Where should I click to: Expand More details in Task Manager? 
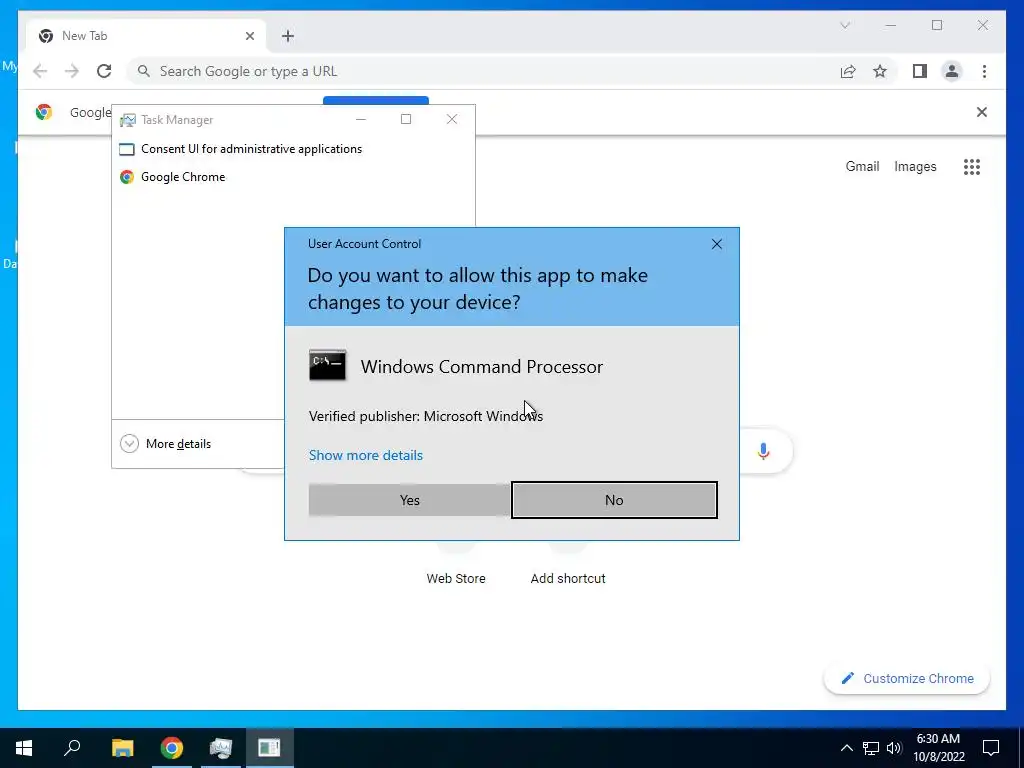(166, 444)
